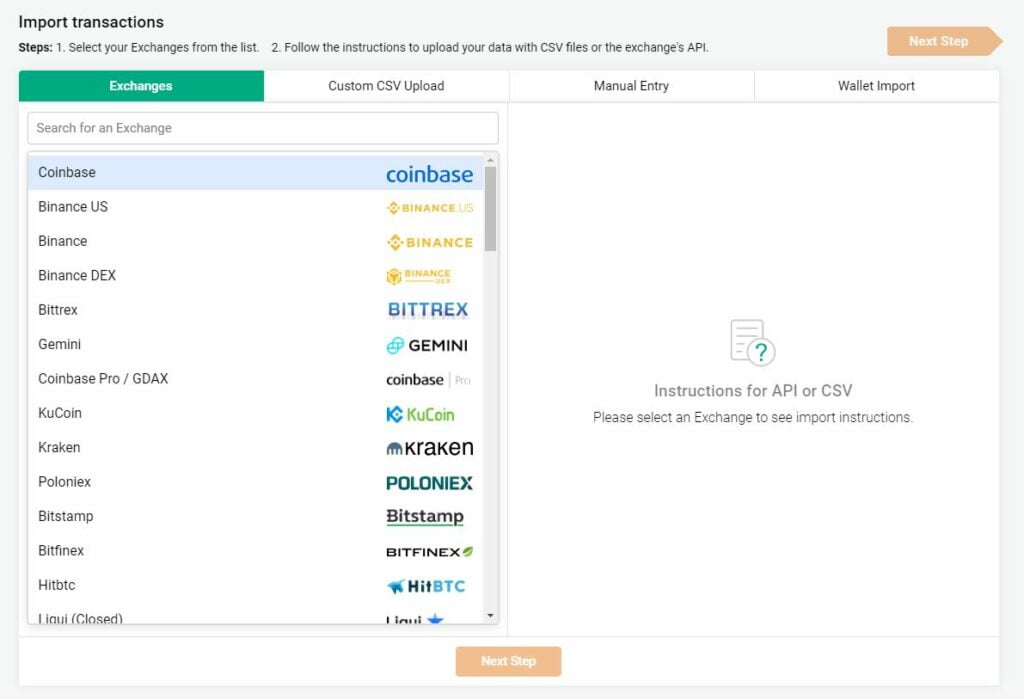Focus the Search for an Exchange field
The width and height of the screenshot is (1024, 699).
click(x=263, y=128)
